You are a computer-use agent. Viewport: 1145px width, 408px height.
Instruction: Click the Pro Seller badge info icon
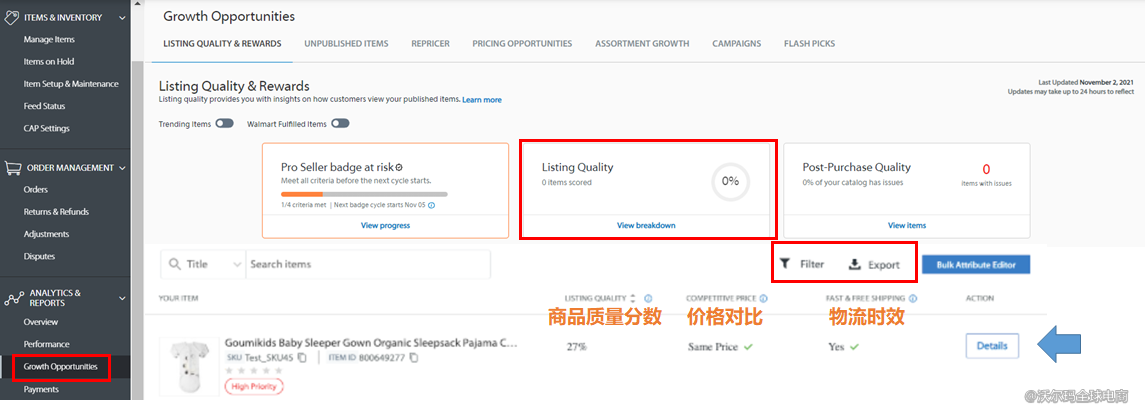[x=398, y=167]
